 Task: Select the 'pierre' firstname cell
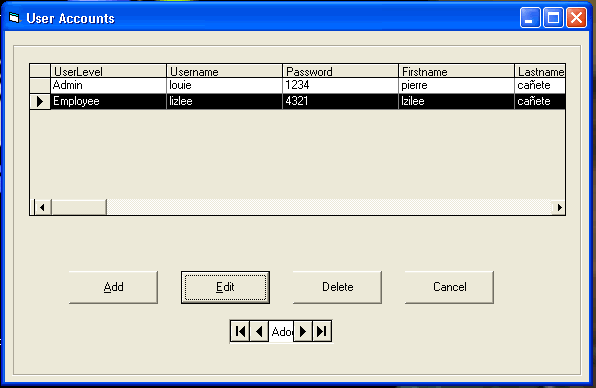pyautogui.click(x=457, y=85)
